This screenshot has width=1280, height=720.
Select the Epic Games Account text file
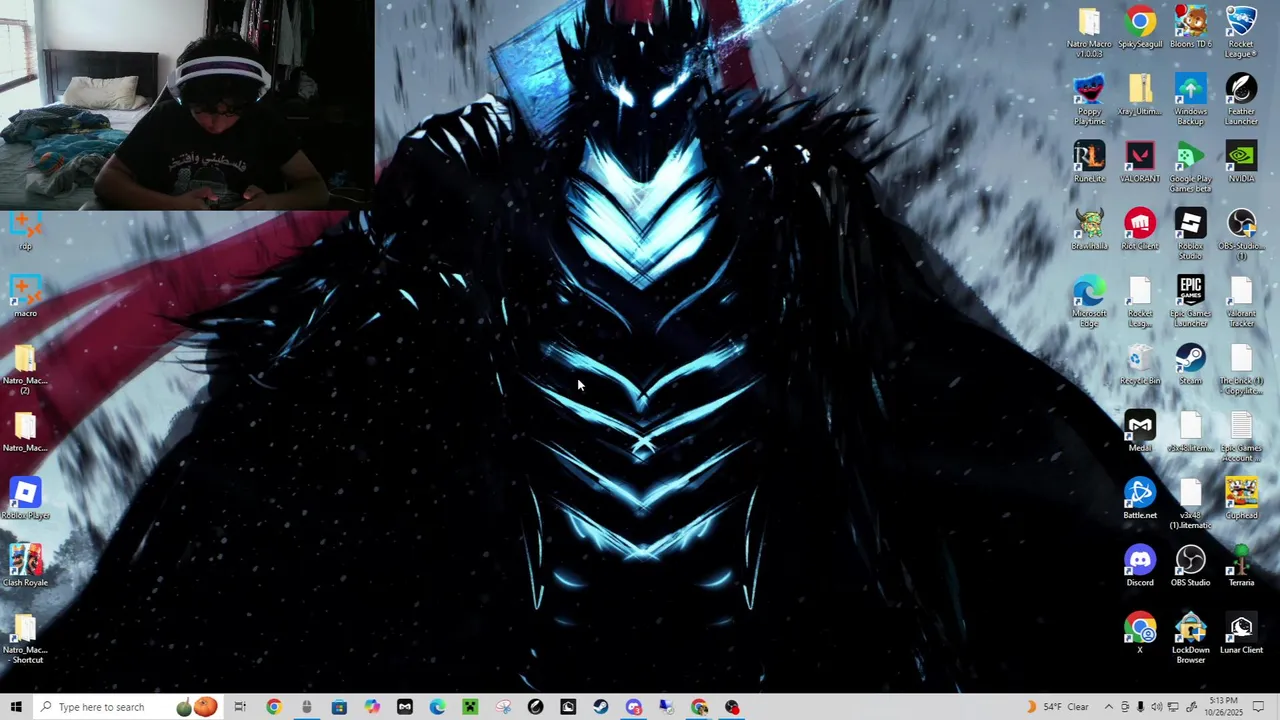[x=1241, y=436]
